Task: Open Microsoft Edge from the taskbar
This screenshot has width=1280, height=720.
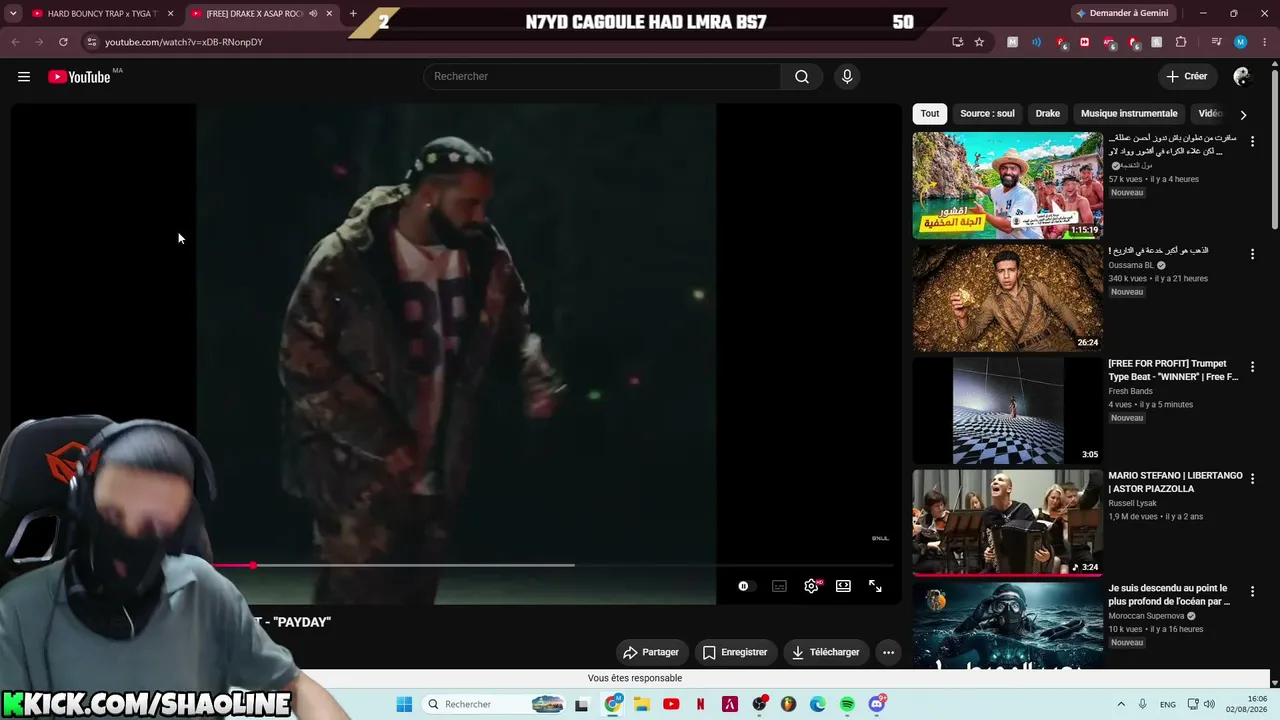Action: [x=818, y=704]
